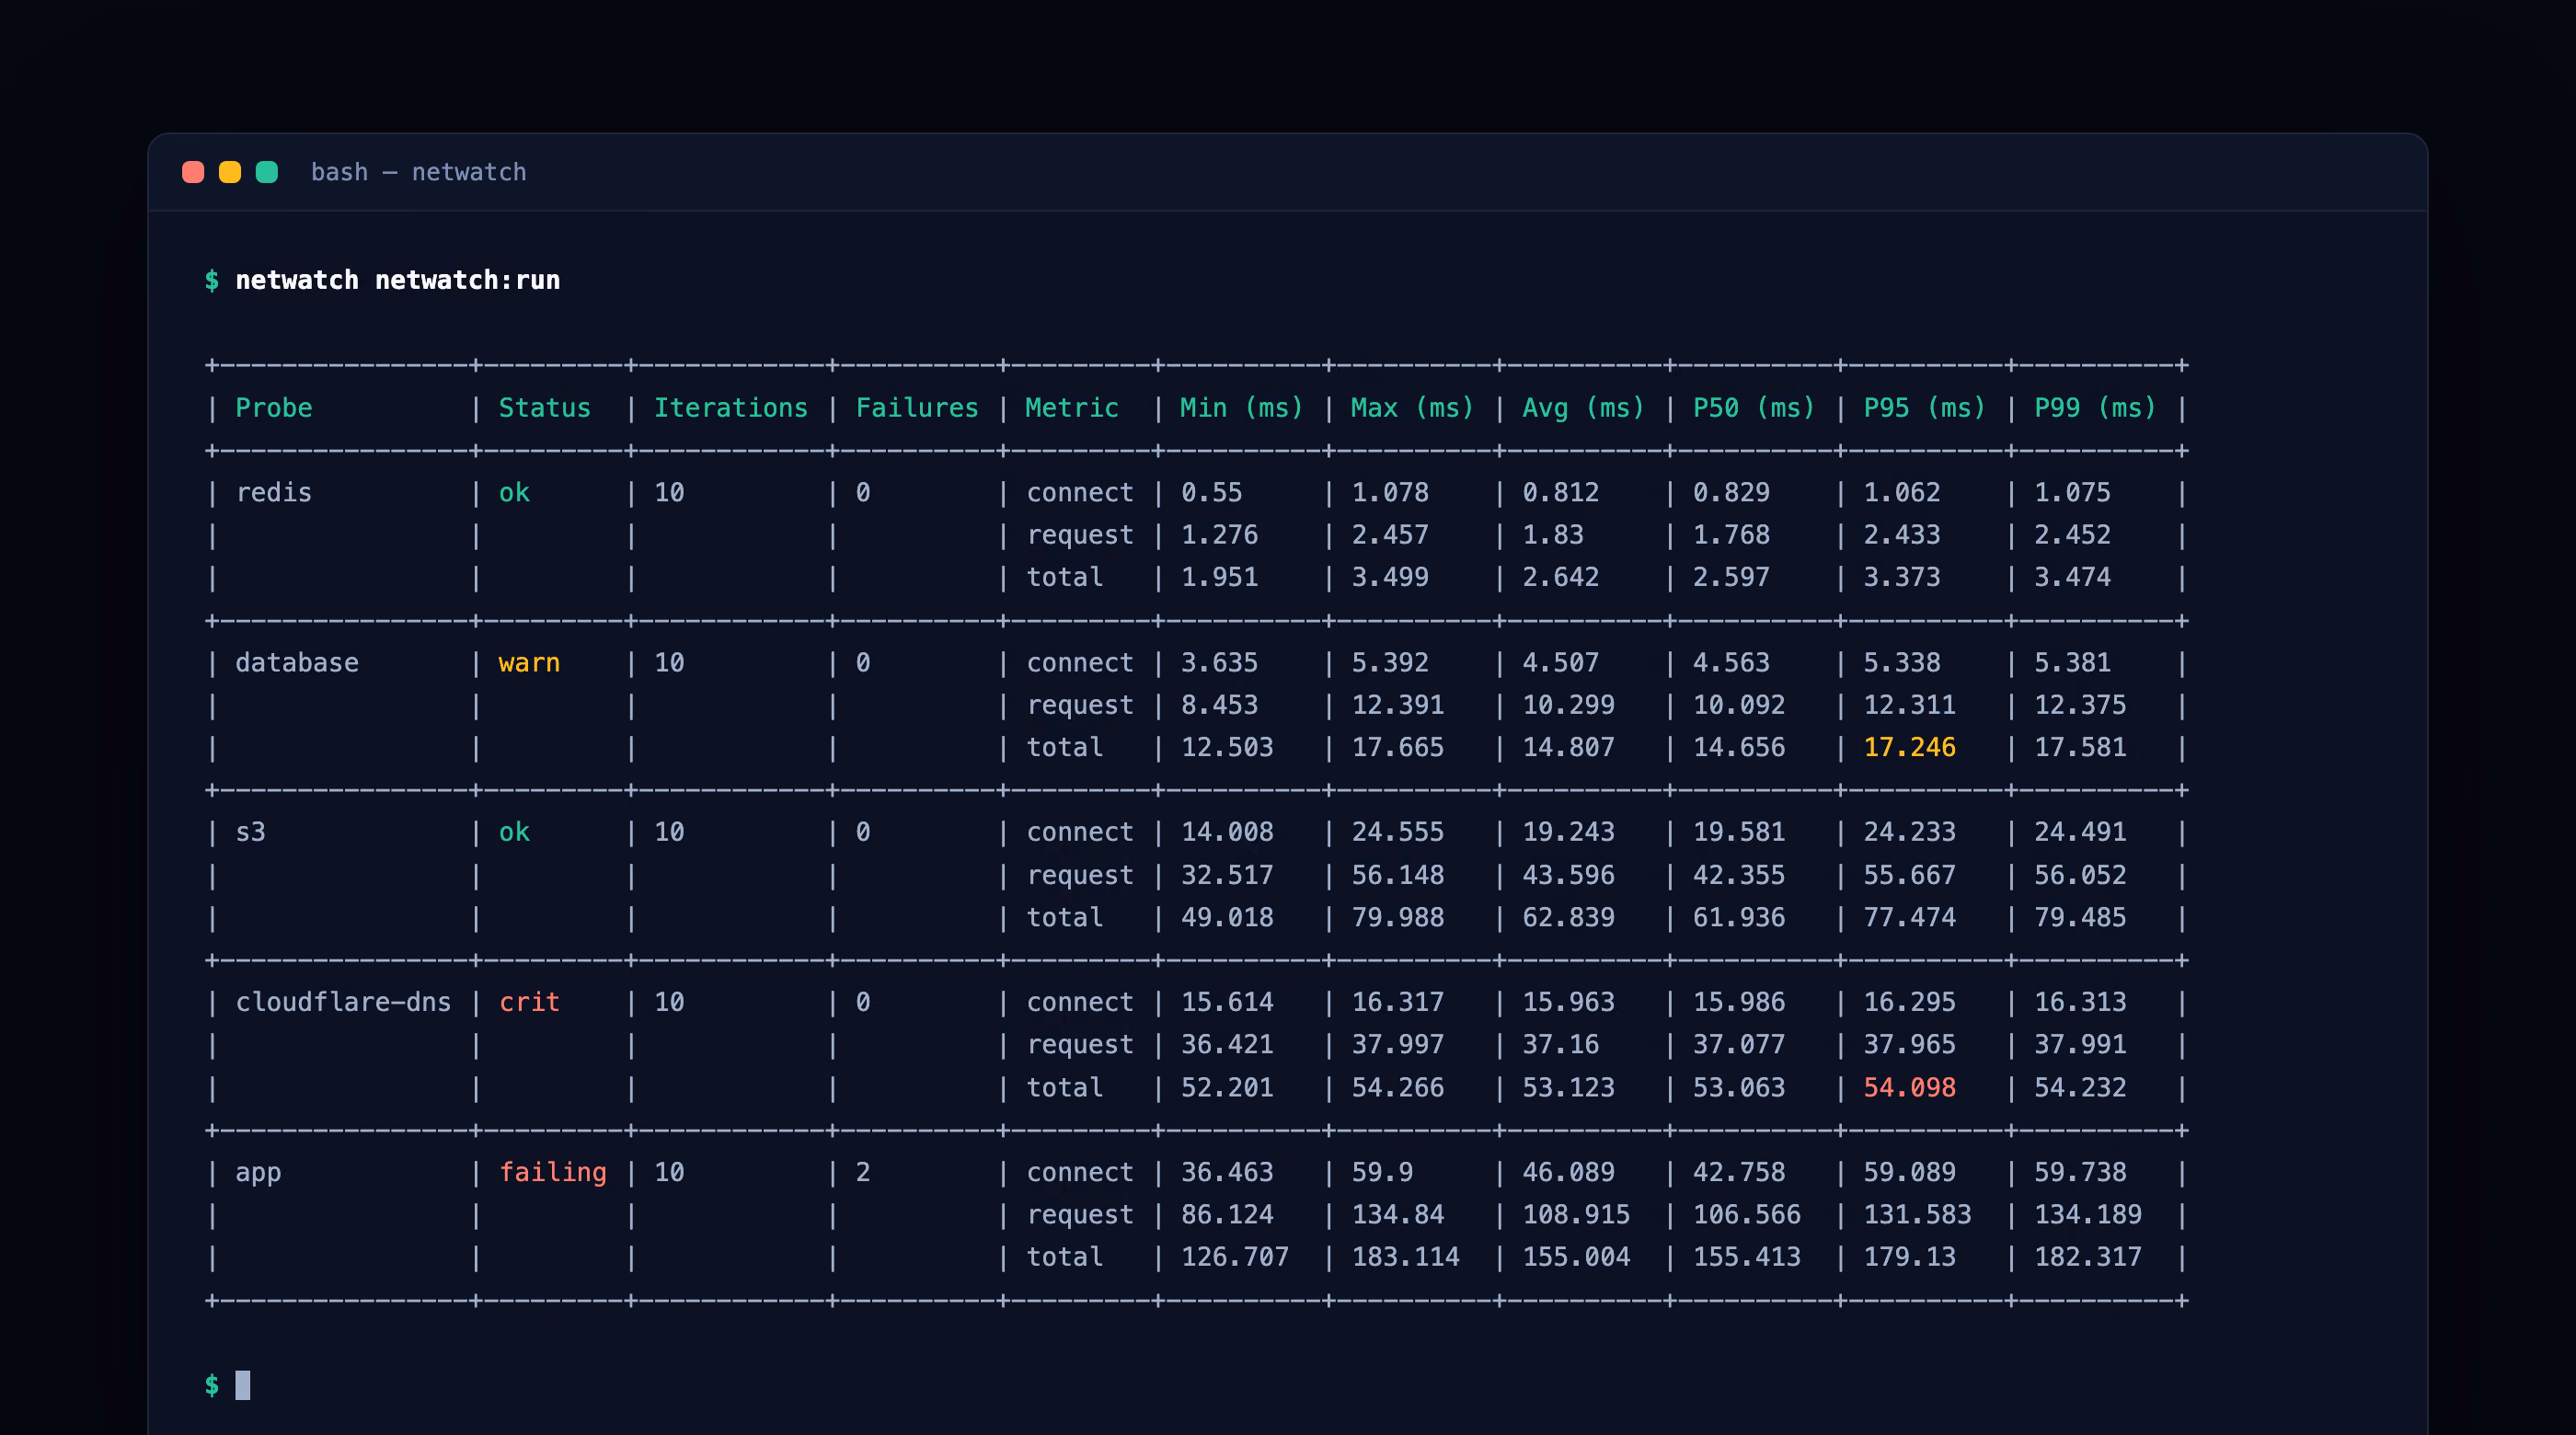2576x1435 pixels.
Task: Click the highlighted red value '54.098'
Action: pos(1910,1087)
